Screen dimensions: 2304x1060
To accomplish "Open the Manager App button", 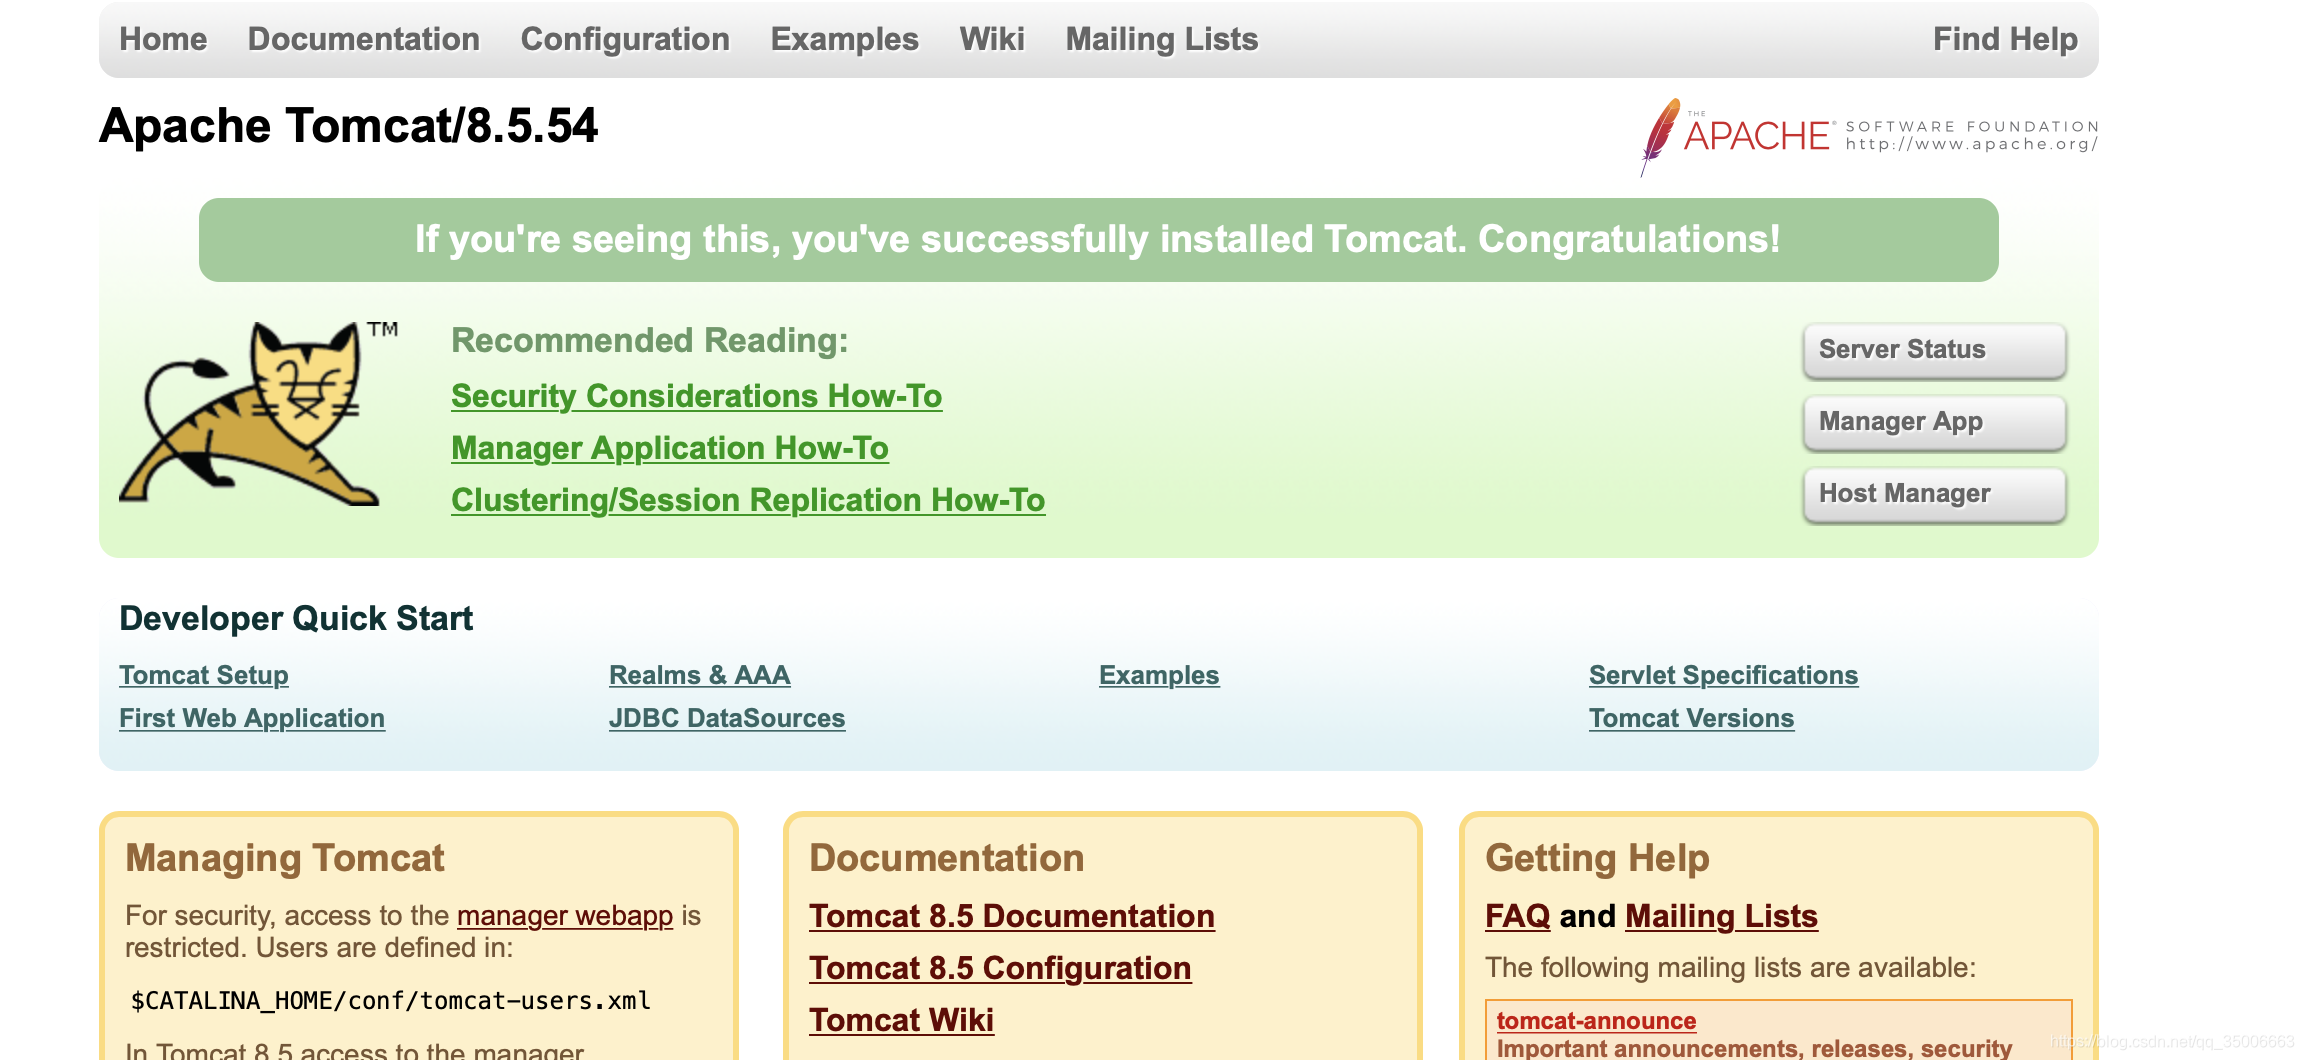I will click(1935, 422).
